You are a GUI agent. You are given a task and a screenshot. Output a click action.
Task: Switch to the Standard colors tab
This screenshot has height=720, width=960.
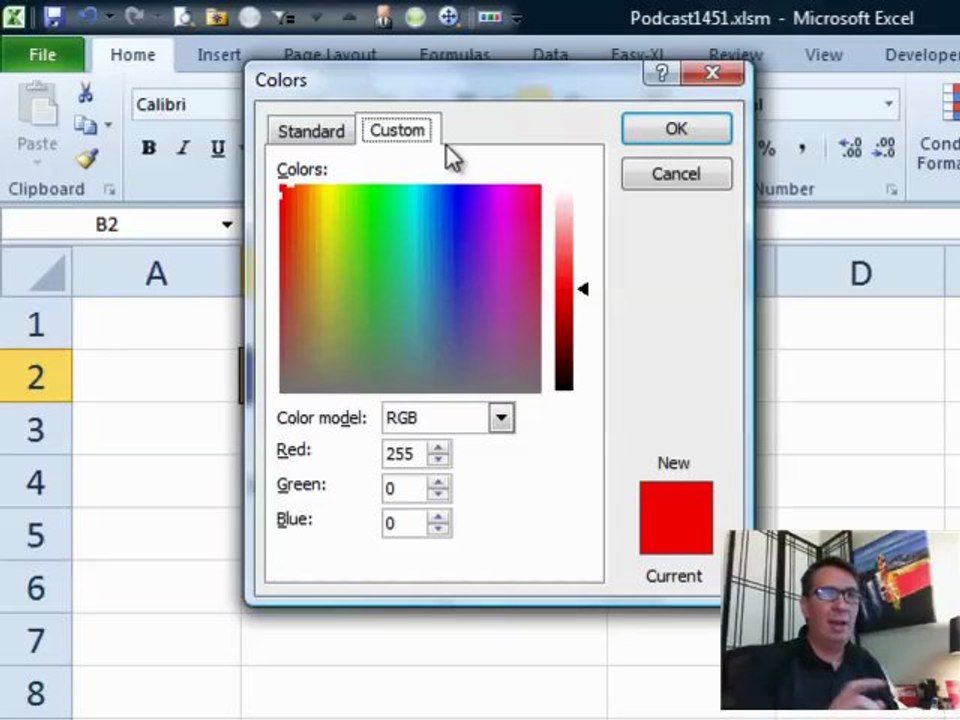(x=311, y=131)
